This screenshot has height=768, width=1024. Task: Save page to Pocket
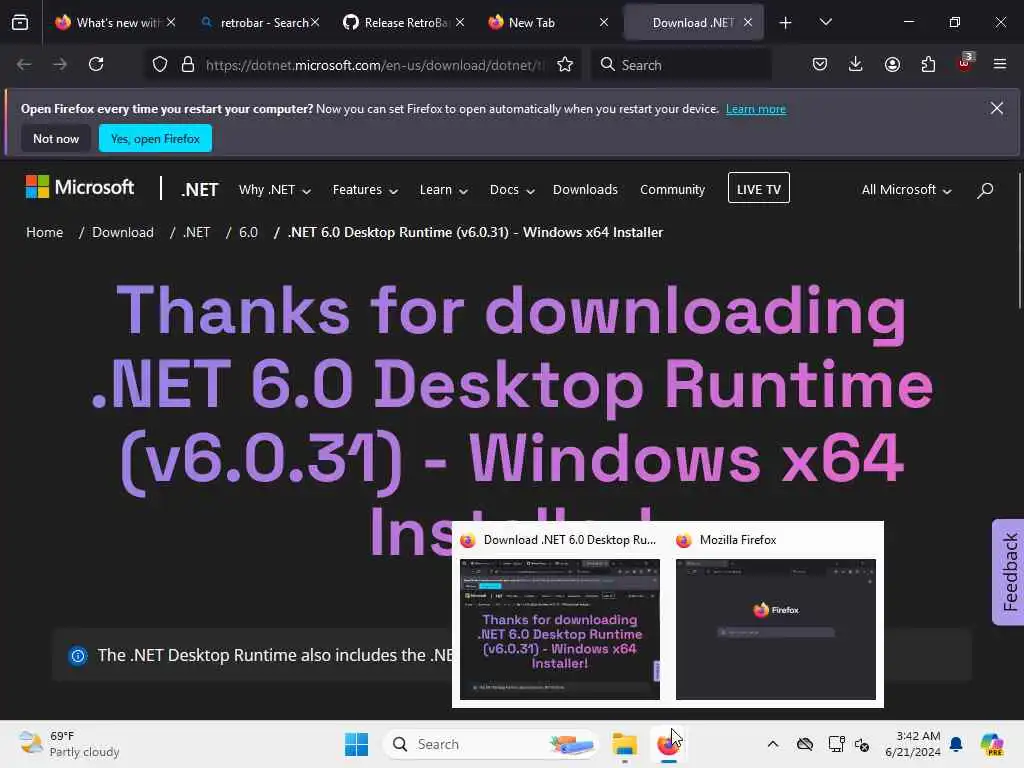point(820,64)
